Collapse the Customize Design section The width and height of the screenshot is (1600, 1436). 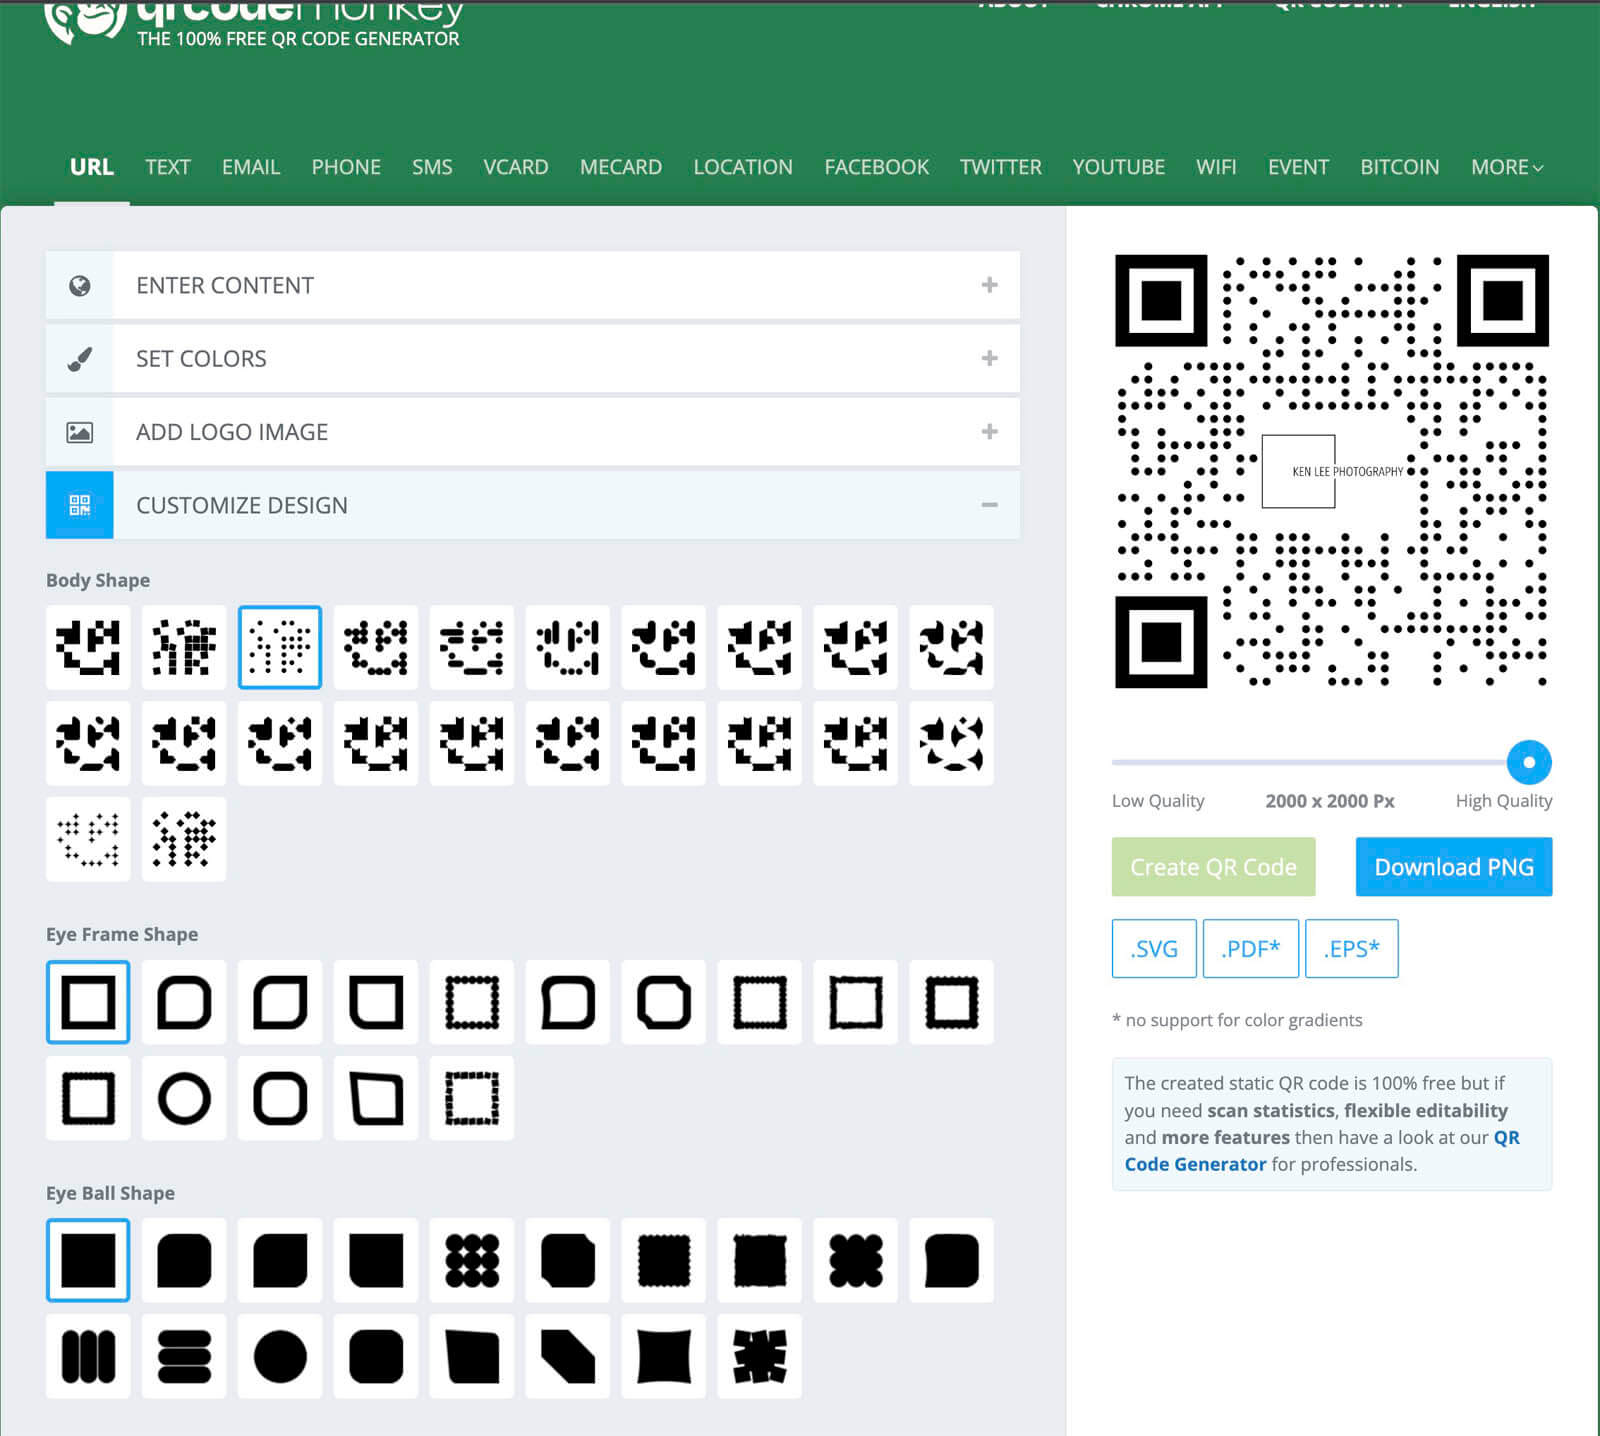(x=989, y=505)
